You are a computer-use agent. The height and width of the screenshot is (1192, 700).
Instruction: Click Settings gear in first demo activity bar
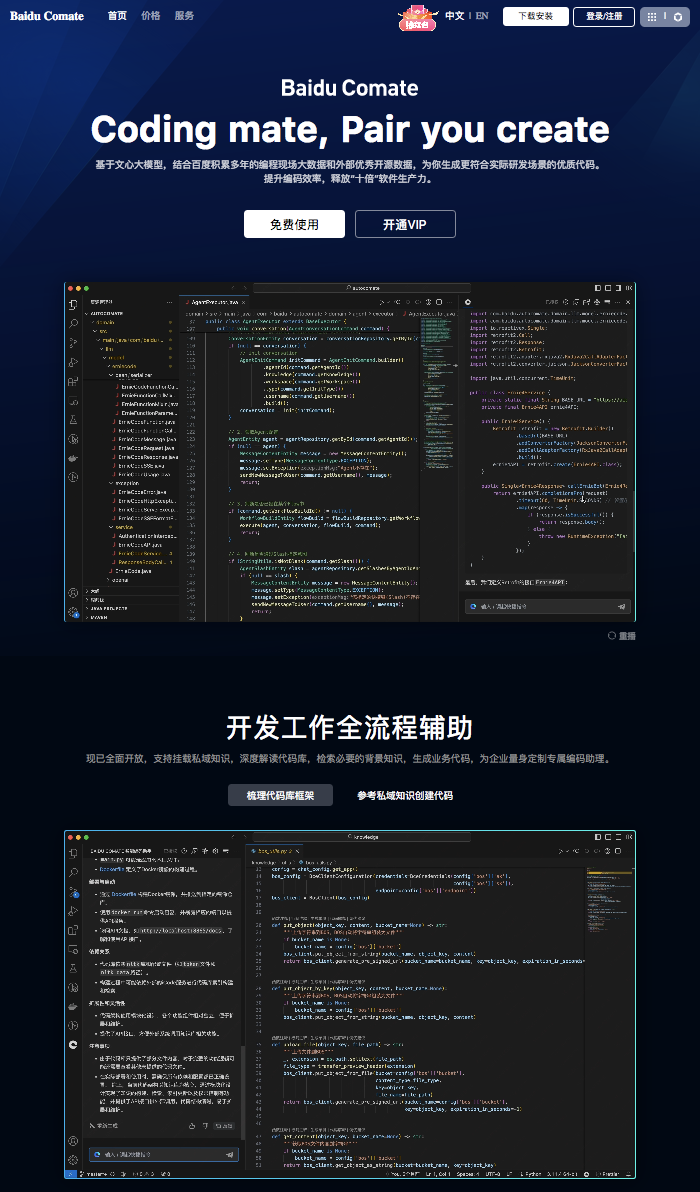pyautogui.click(x=74, y=611)
